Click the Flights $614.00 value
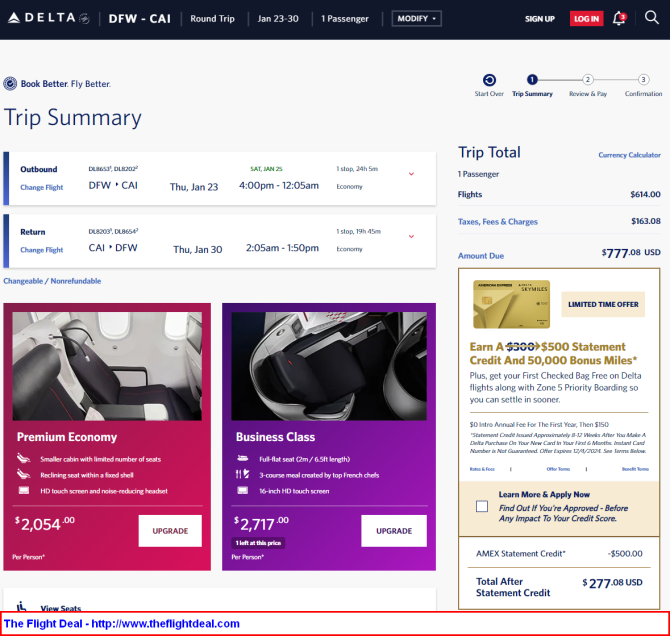This screenshot has width=670, height=636. (x=645, y=194)
